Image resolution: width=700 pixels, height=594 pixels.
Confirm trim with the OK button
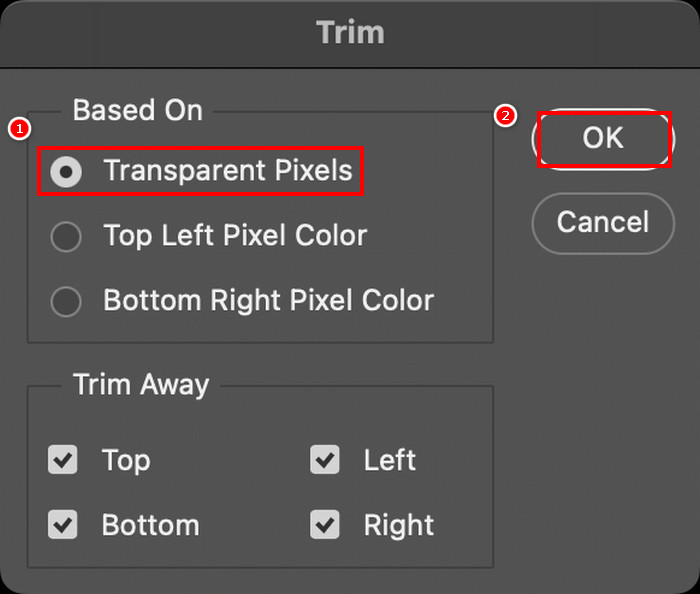pyautogui.click(x=603, y=139)
